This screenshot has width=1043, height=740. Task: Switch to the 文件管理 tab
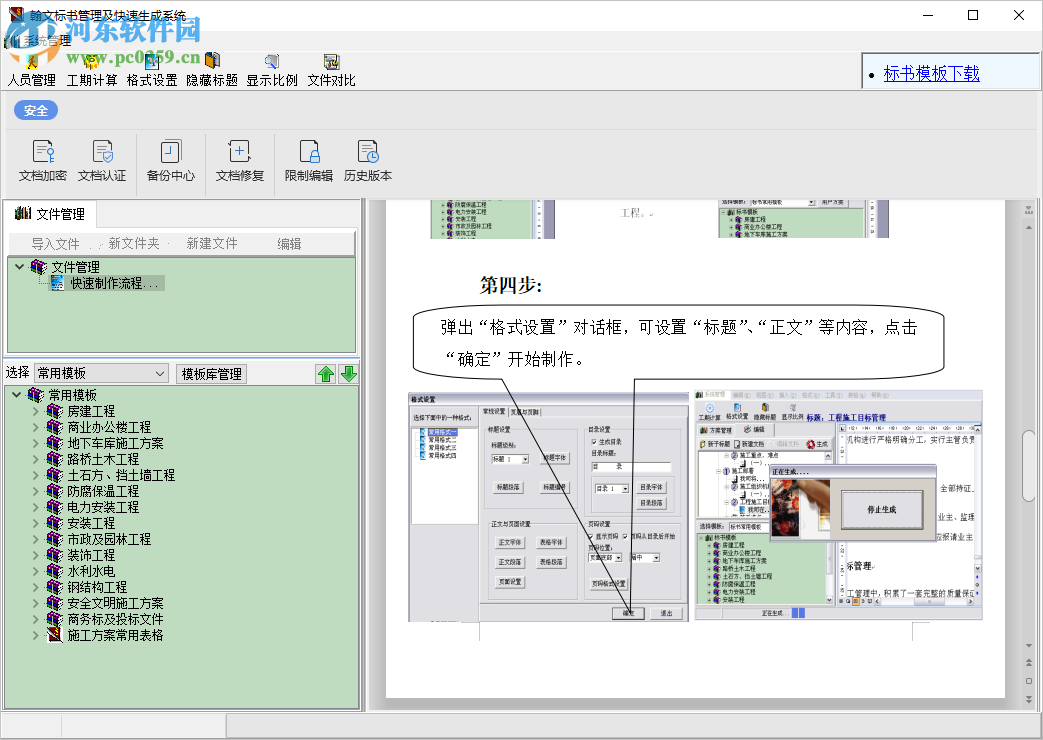point(51,214)
